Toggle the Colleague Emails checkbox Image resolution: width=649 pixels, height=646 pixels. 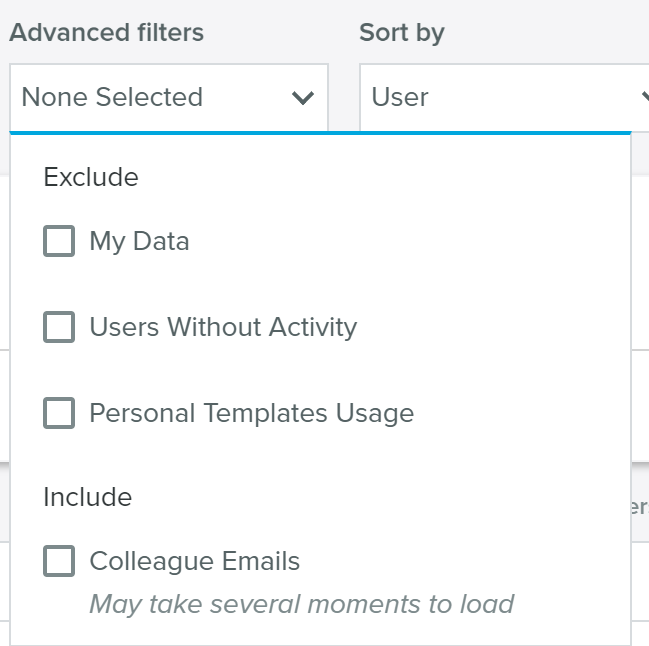point(59,561)
